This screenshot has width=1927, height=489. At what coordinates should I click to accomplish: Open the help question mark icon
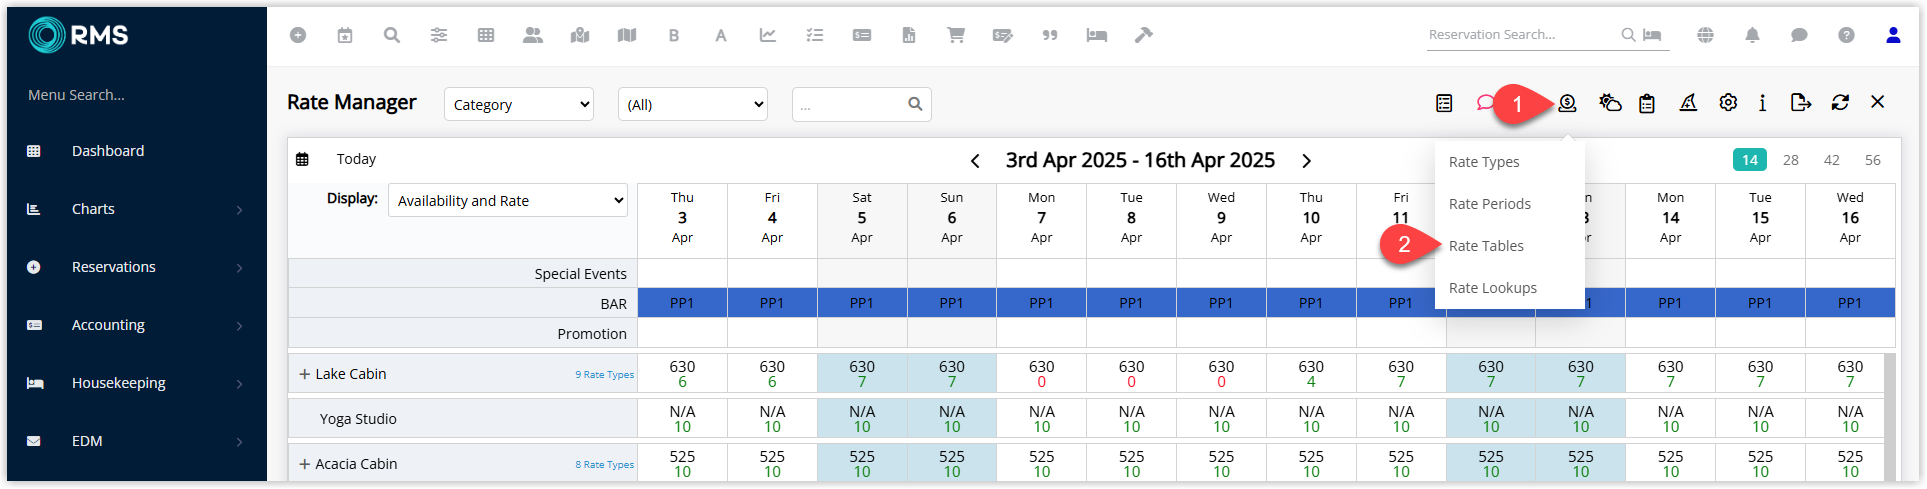(1846, 35)
